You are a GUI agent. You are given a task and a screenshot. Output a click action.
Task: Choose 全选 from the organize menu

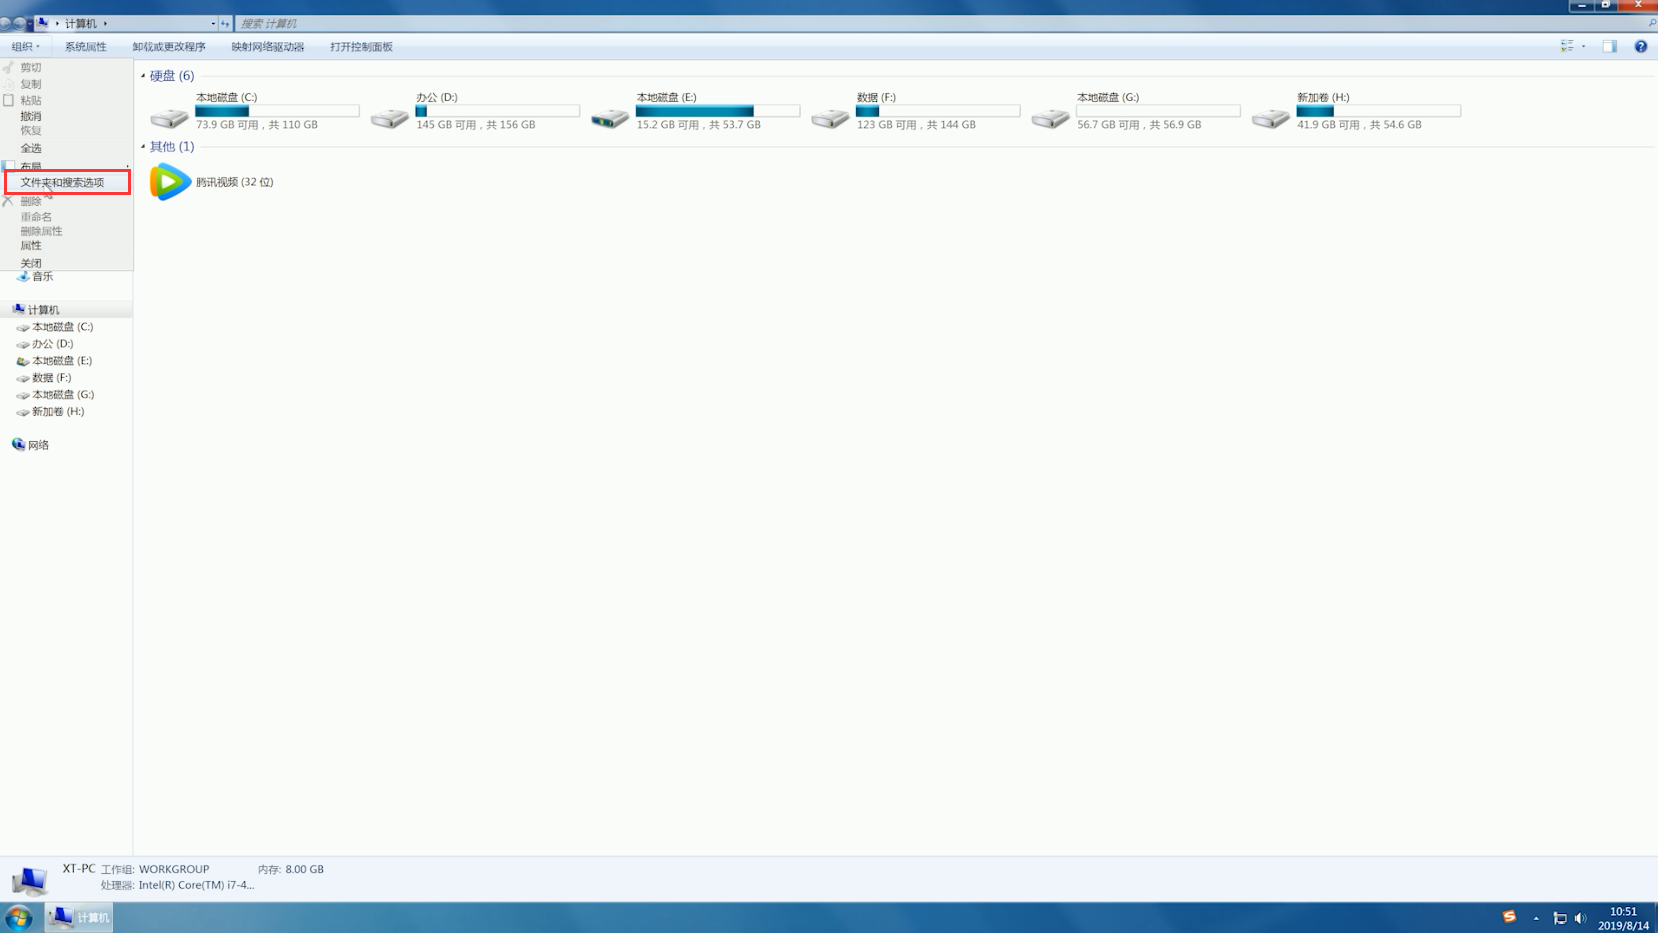click(x=31, y=148)
